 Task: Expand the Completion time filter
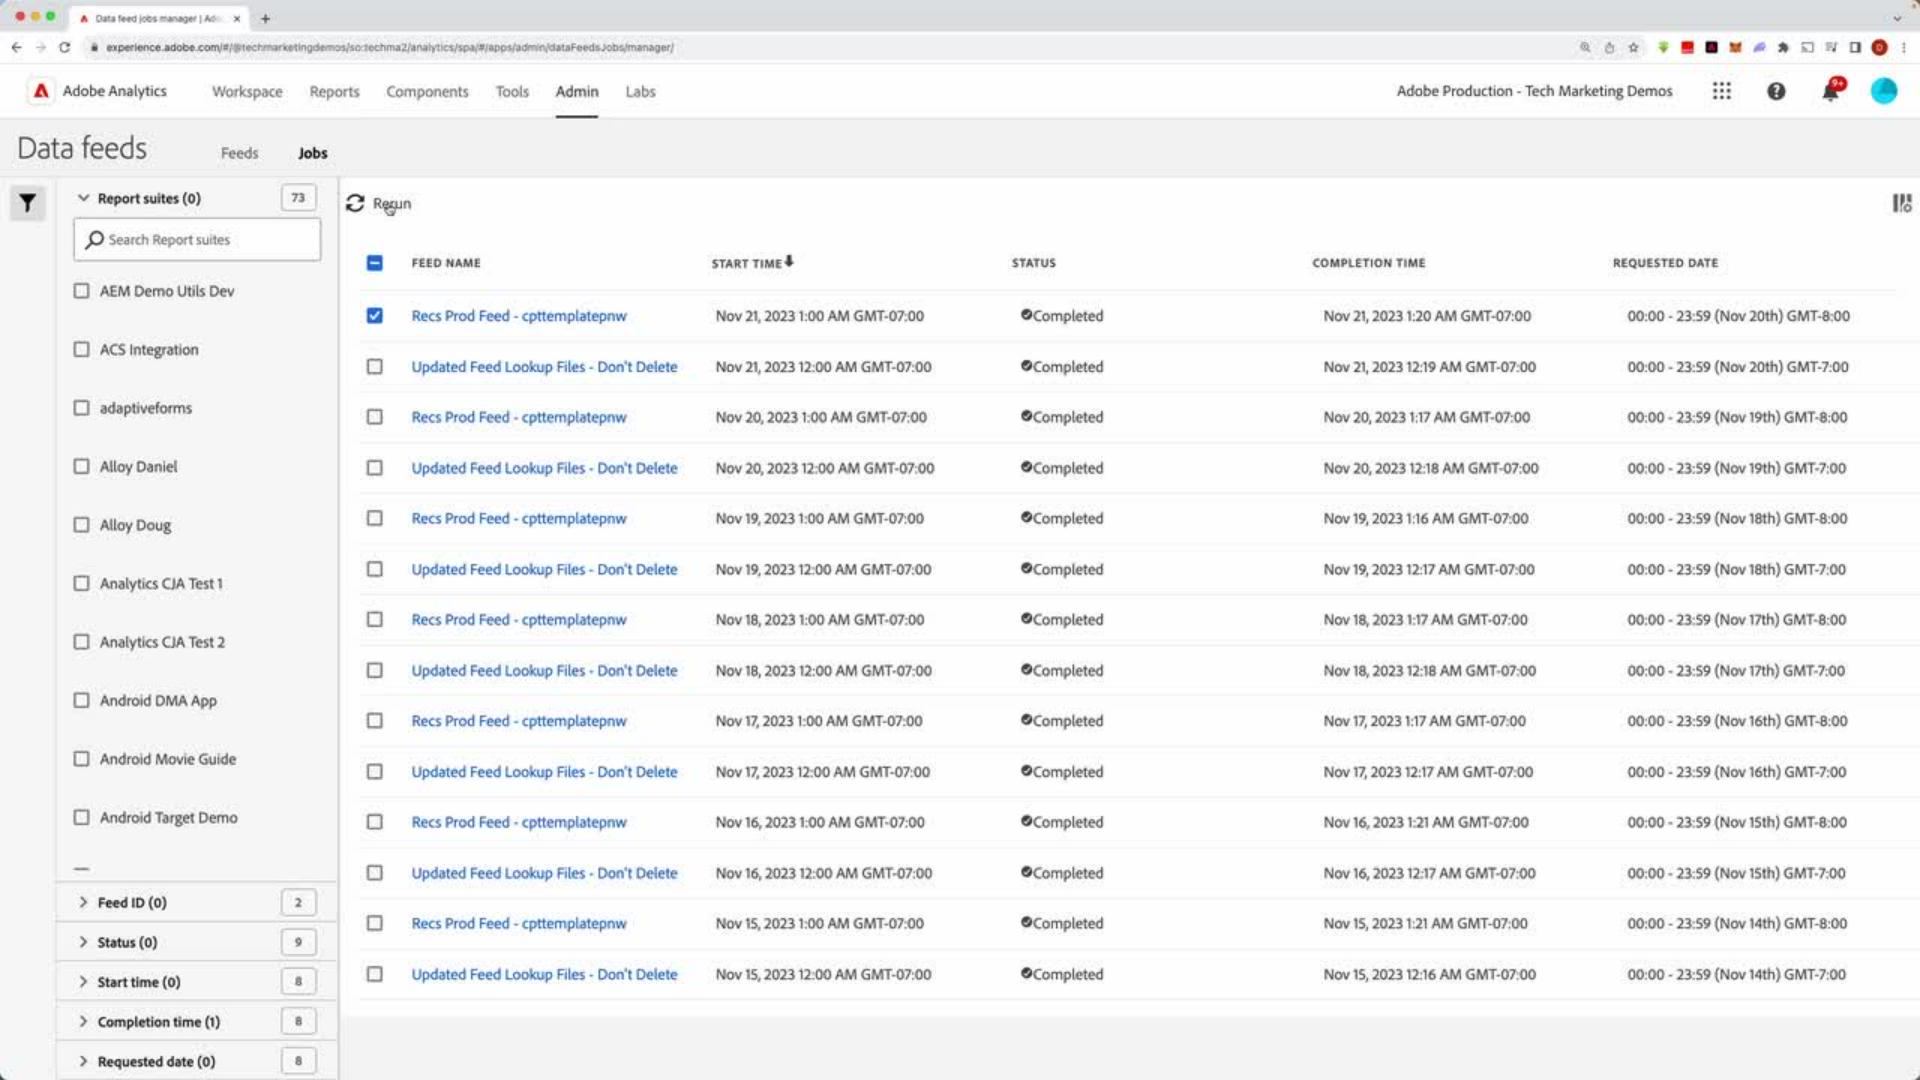[x=84, y=1021]
